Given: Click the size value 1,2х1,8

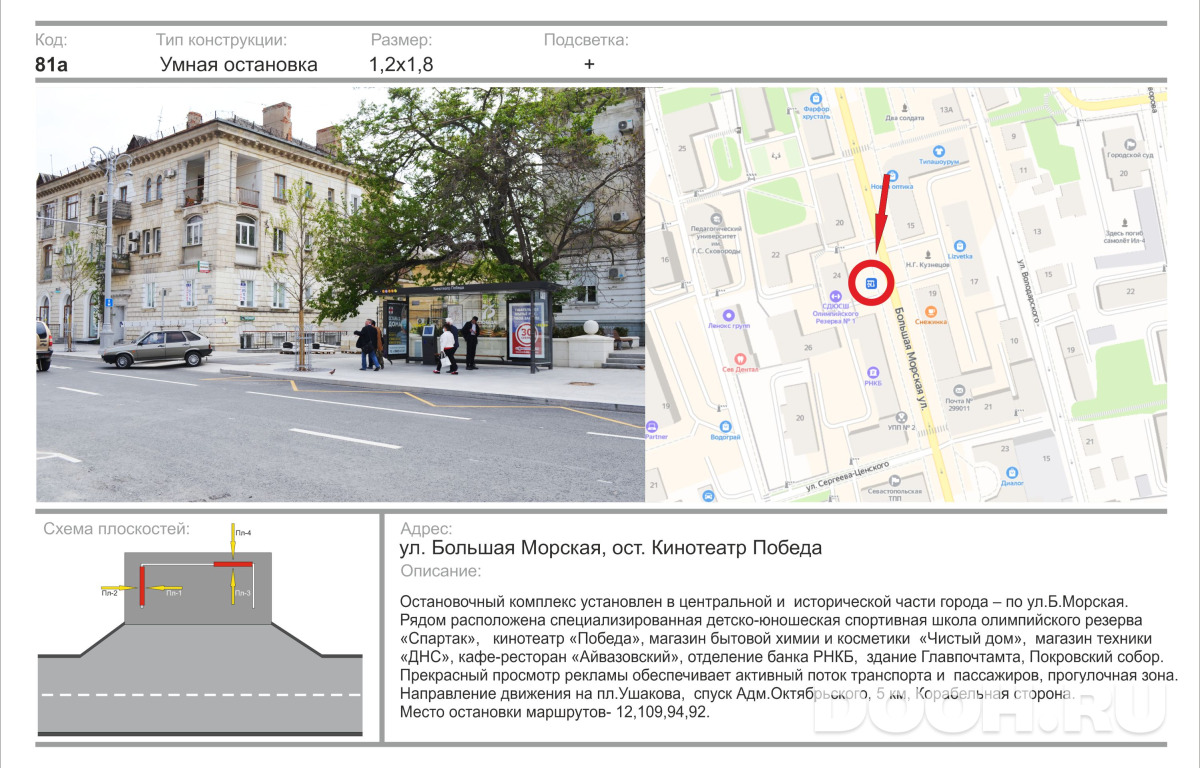Looking at the screenshot, I should 401,65.
